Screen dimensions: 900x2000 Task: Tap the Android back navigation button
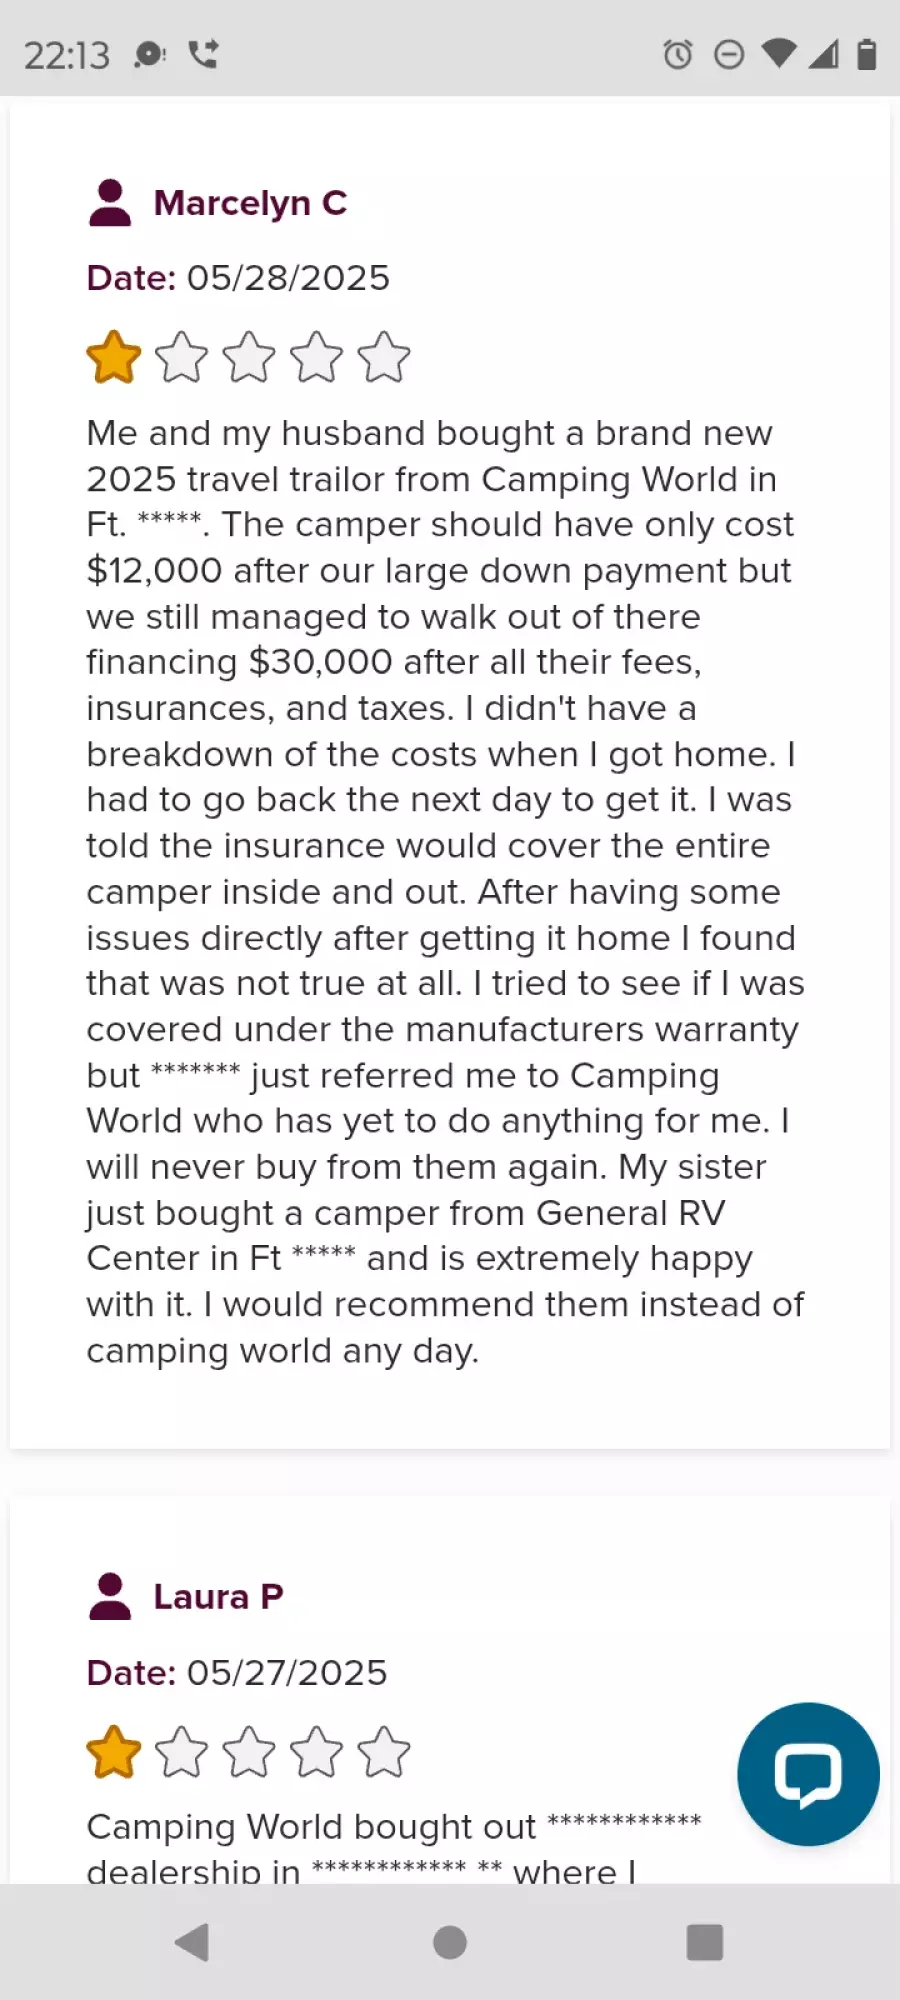pos(192,1942)
